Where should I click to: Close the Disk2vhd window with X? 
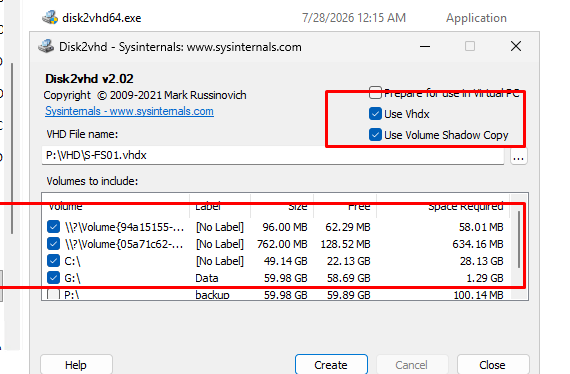(516, 46)
